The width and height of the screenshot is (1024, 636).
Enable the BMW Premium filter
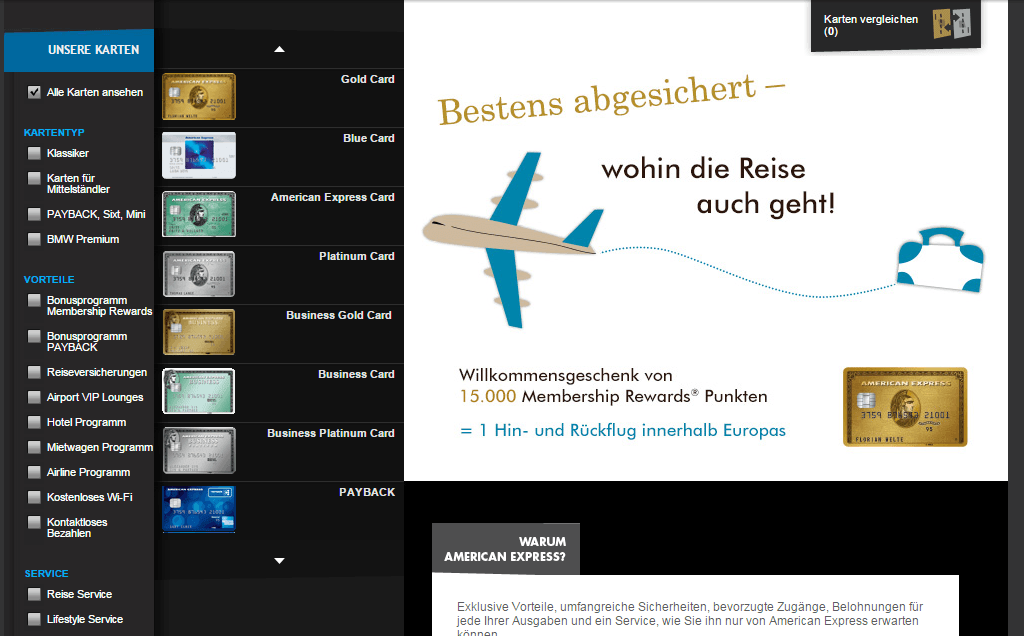pyautogui.click(x=34, y=239)
